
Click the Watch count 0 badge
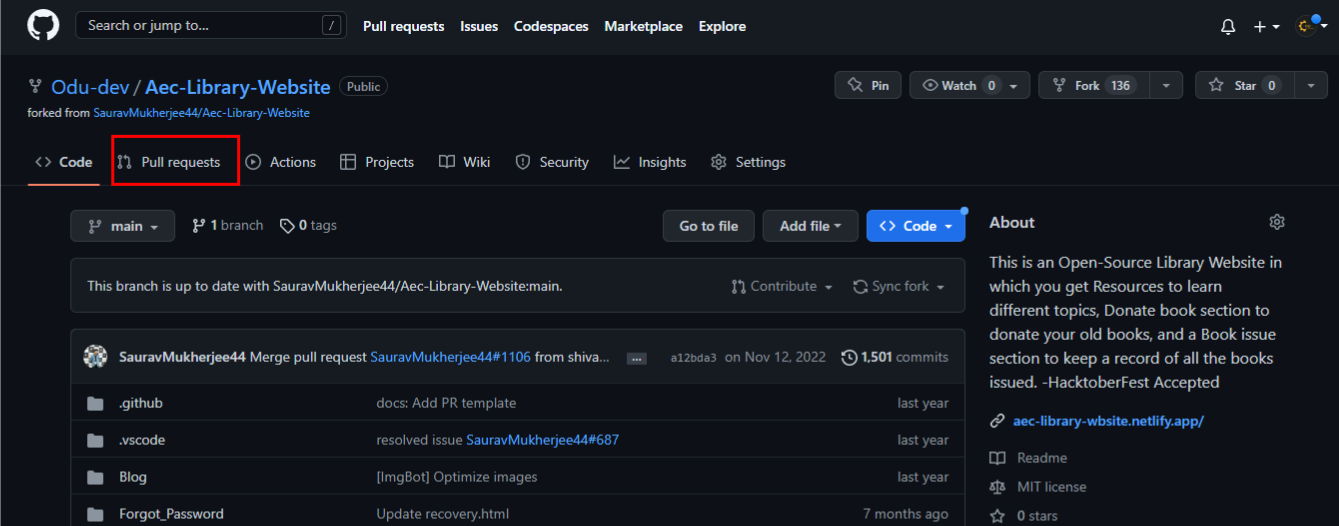click(991, 86)
